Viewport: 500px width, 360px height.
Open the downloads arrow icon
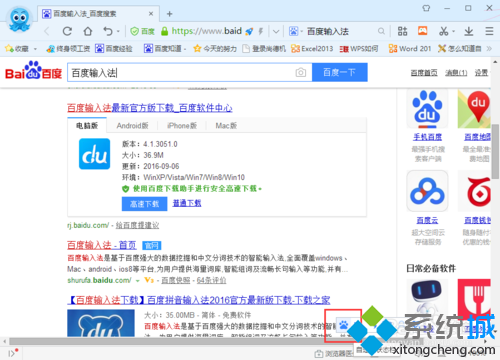469,31
